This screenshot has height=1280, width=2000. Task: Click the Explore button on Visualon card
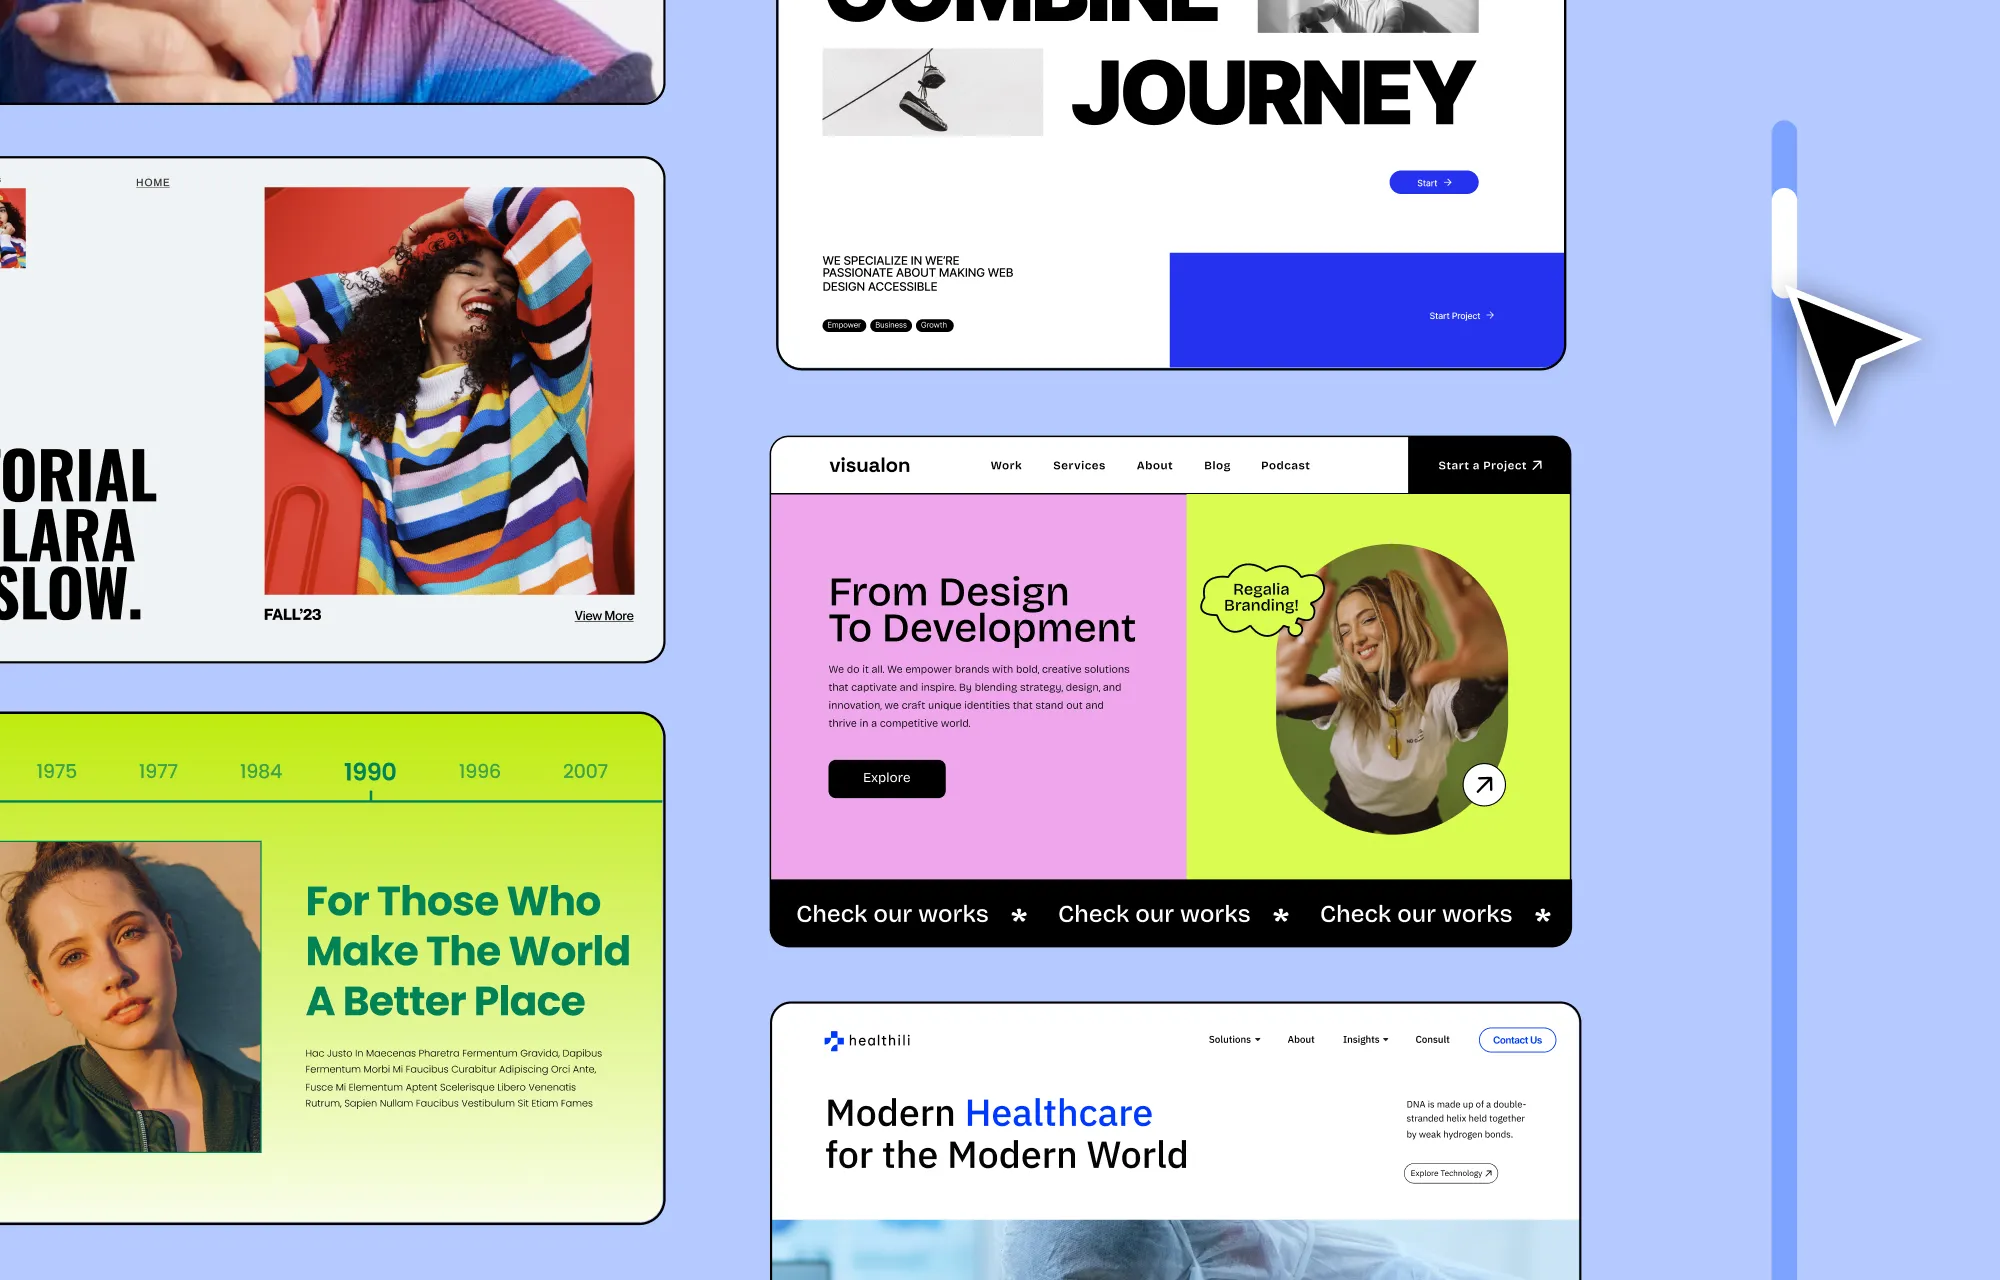[886, 778]
